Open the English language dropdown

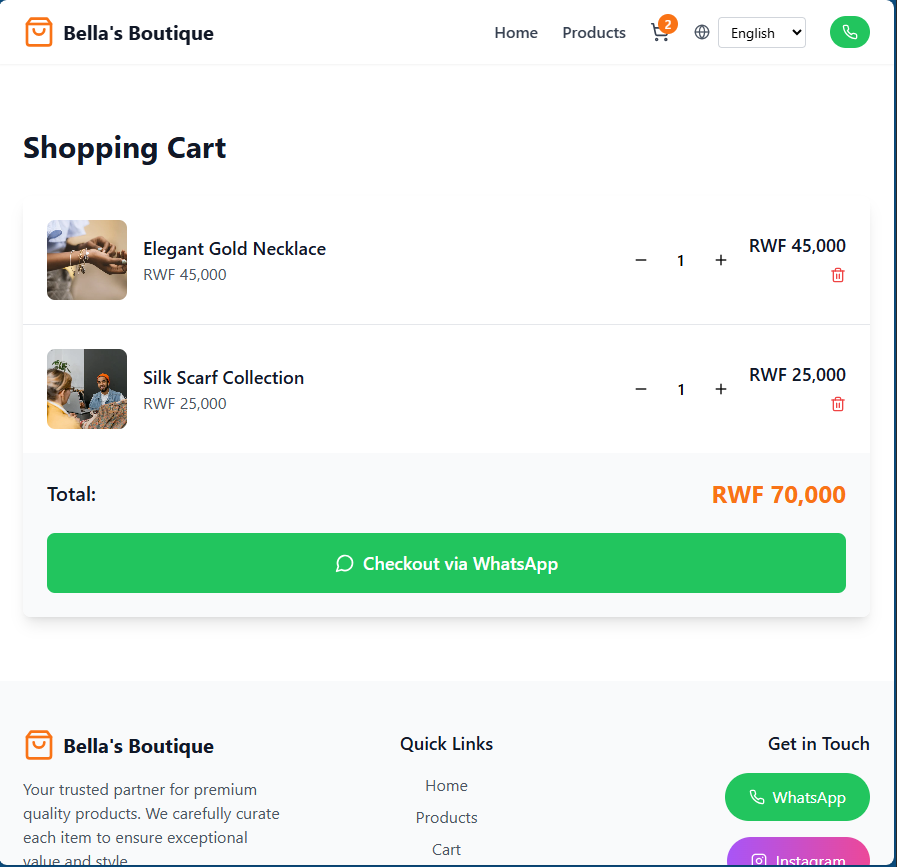pyautogui.click(x=761, y=32)
